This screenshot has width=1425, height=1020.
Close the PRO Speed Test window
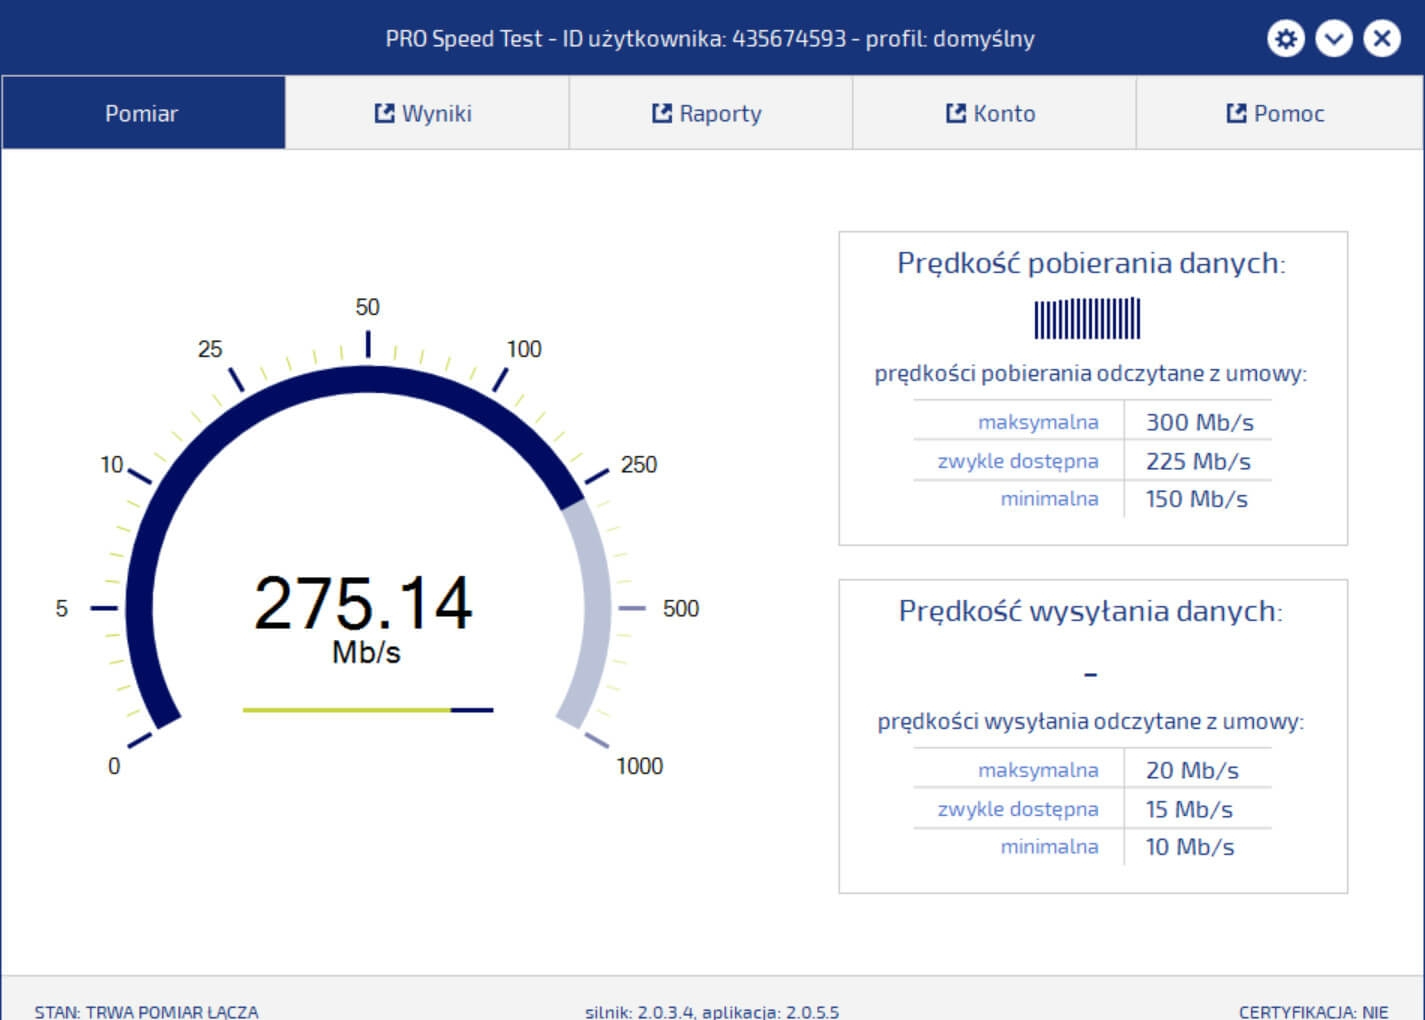(x=1382, y=39)
